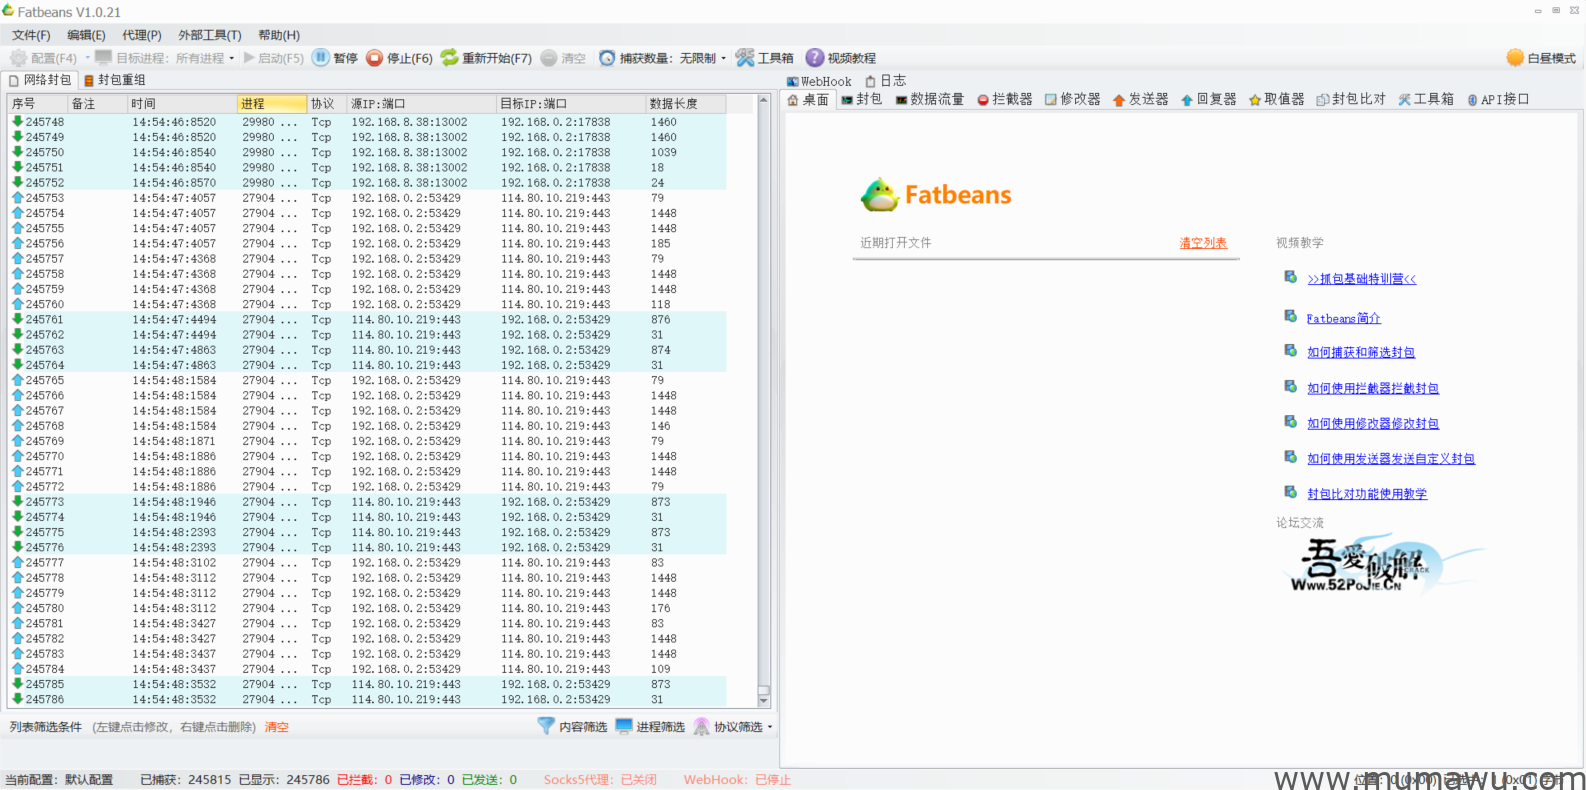Open 如何使用修改器修改封包 tutorial link
This screenshot has width=1586, height=790.
click(1373, 423)
